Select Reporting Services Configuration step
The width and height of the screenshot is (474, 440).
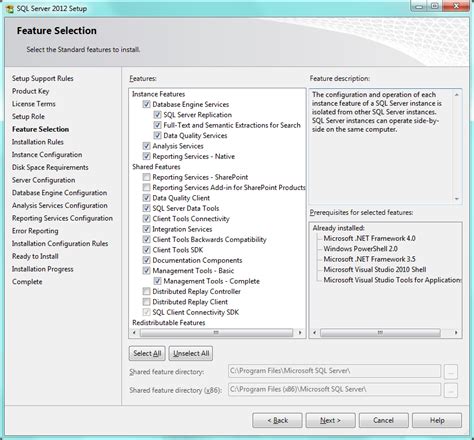(62, 218)
